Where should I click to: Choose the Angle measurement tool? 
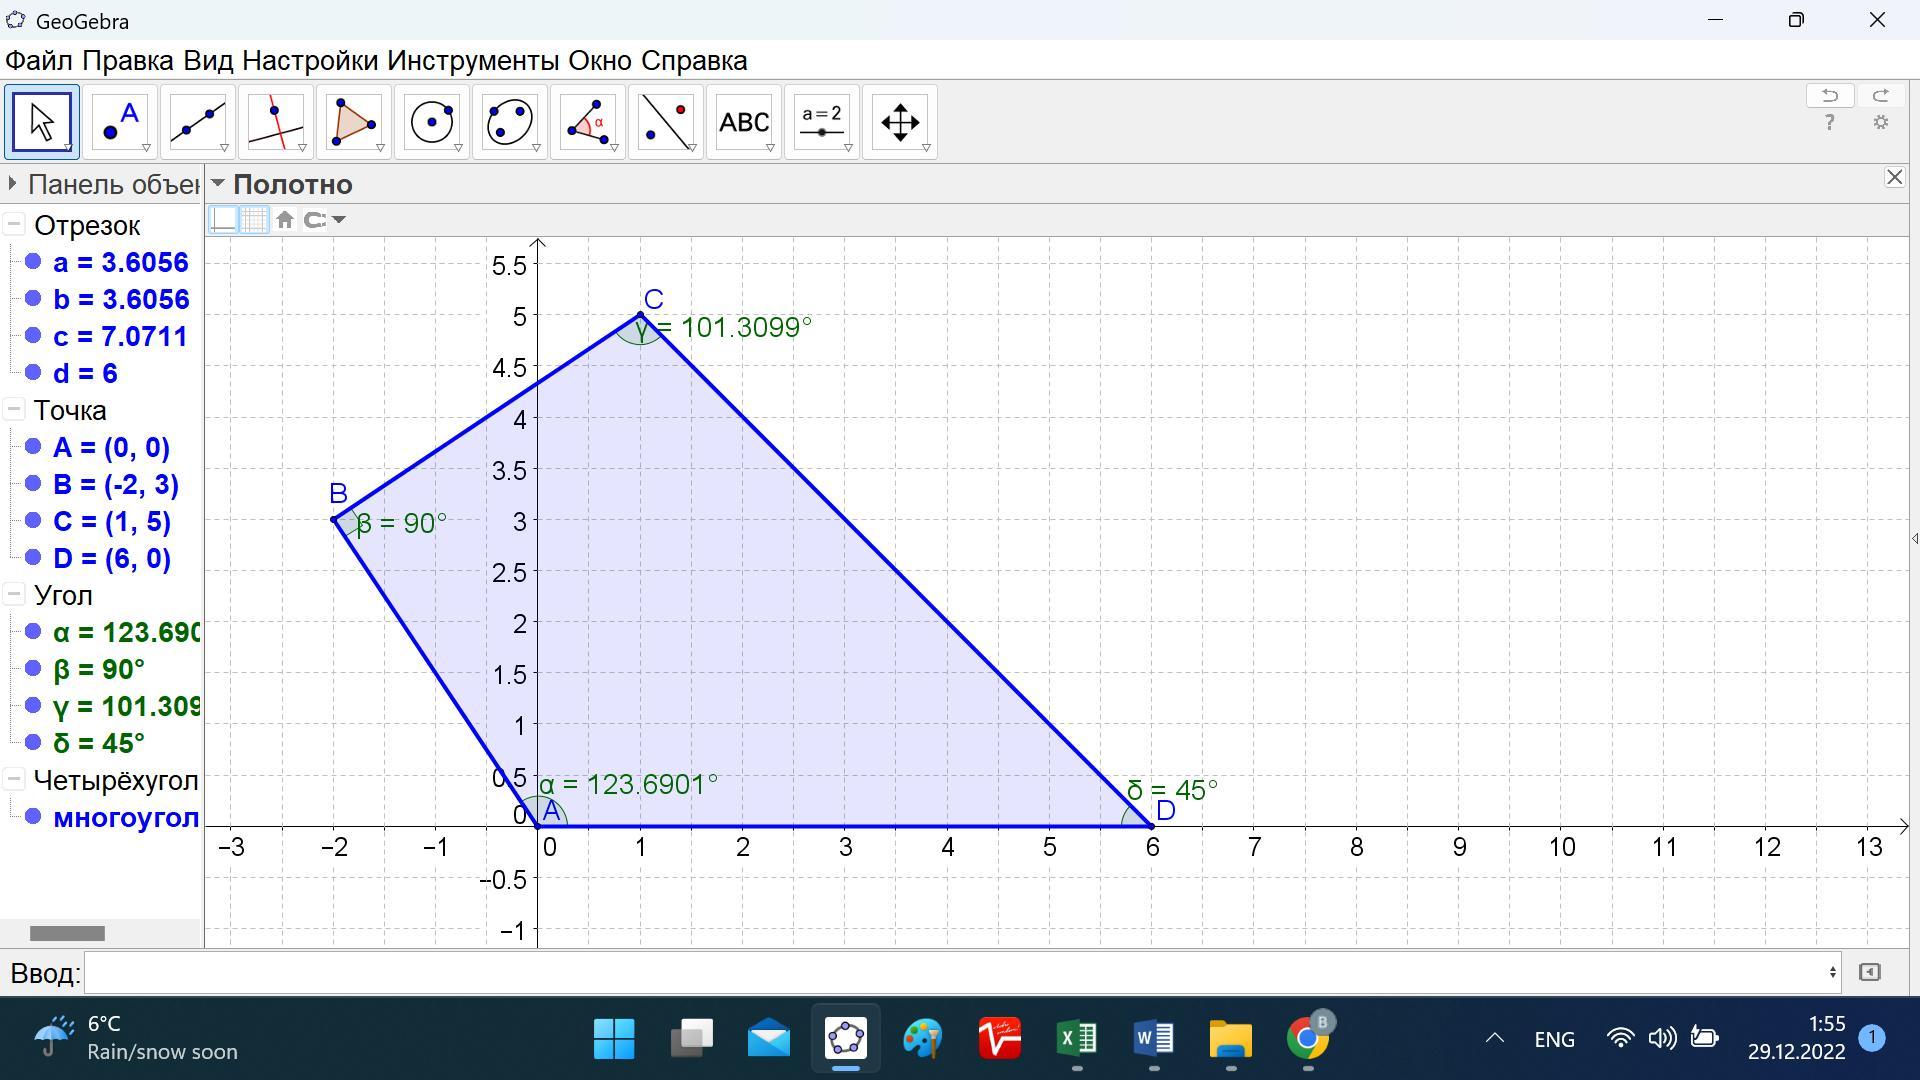pos(587,122)
